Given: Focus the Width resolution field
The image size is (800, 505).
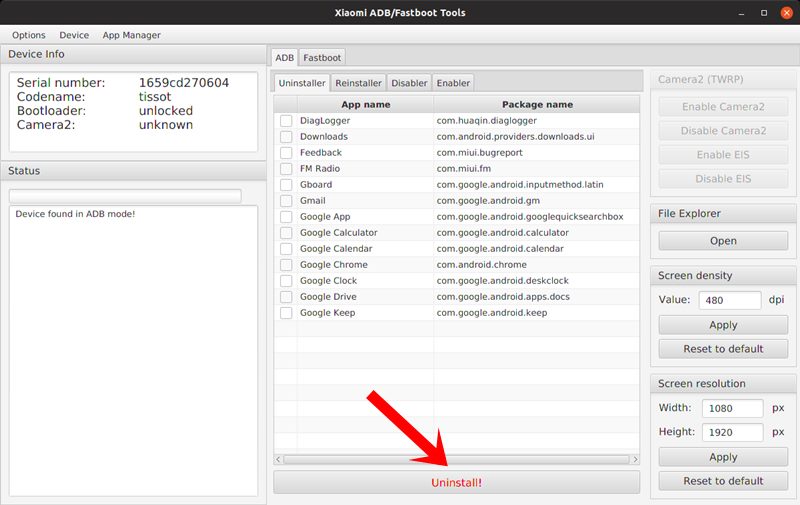Looking at the screenshot, I should (x=732, y=409).
